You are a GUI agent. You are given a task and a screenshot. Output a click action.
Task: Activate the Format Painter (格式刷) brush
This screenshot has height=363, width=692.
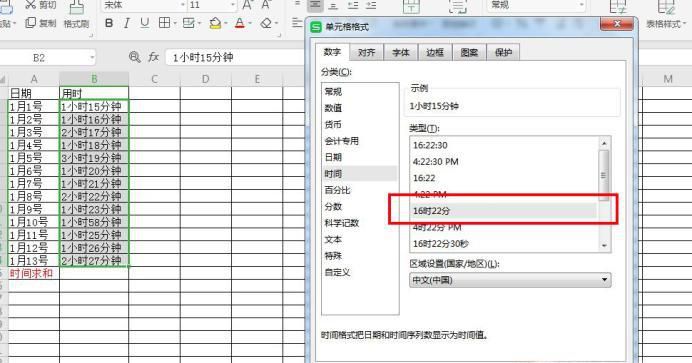(77, 7)
